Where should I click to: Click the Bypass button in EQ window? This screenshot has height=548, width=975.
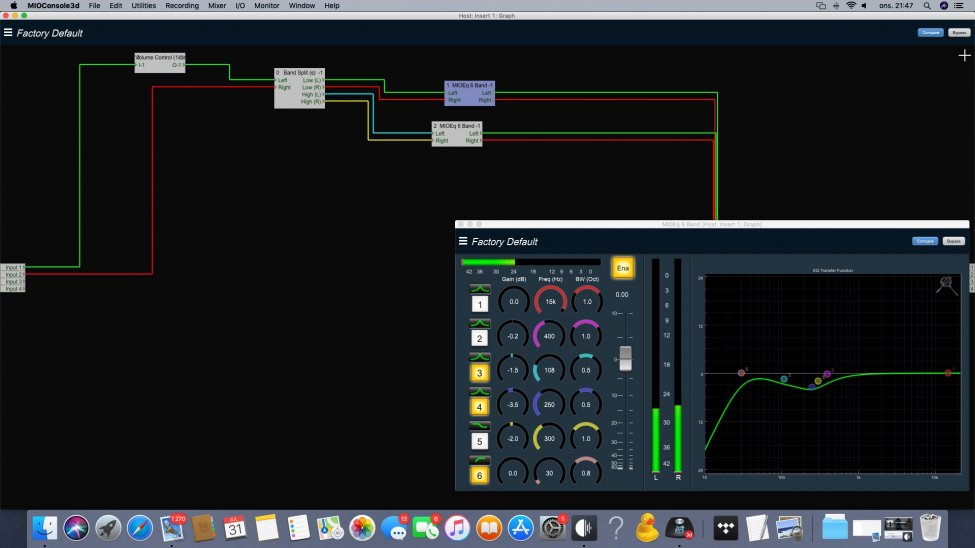954,241
